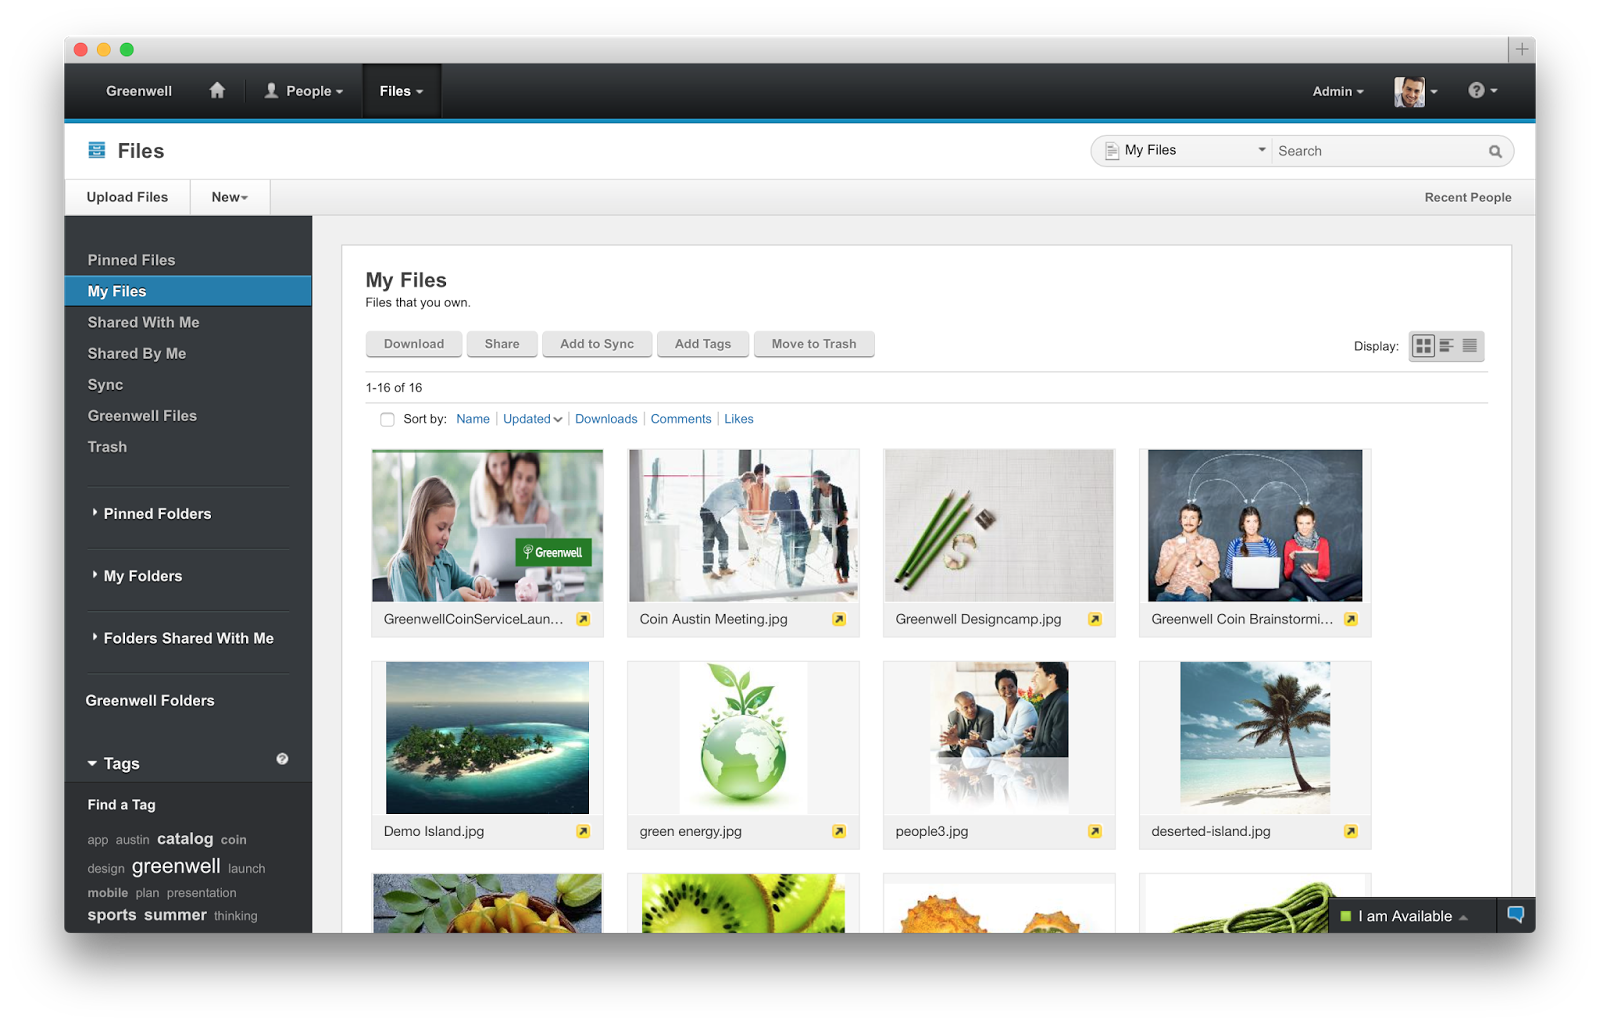Image resolution: width=1600 pixels, height=1025 pixels.
Task: Go to the home page icon
Action: [217, 91]
